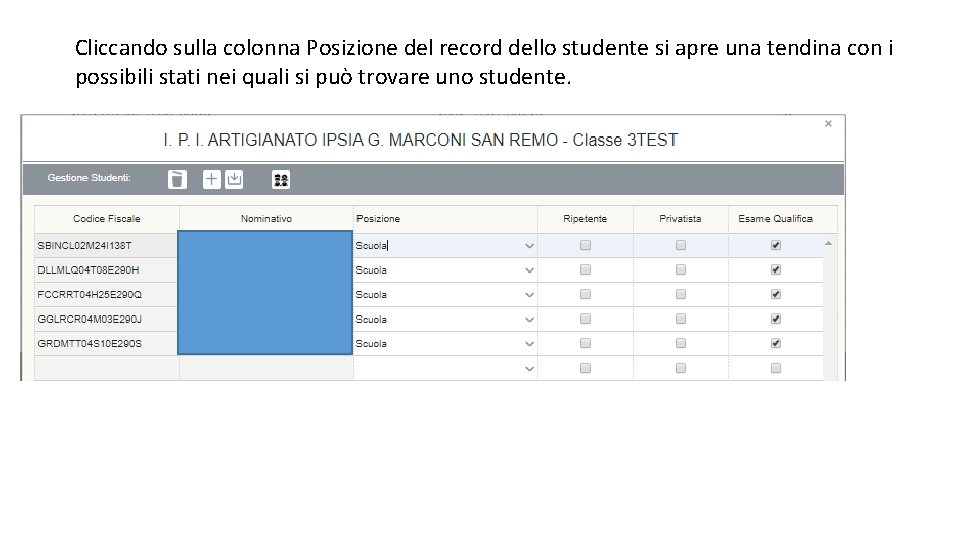Uncheck Esame Qualifica for FCCRRT04H25E290Q
This screenshot has width=960, height=540.
[776, 295]
